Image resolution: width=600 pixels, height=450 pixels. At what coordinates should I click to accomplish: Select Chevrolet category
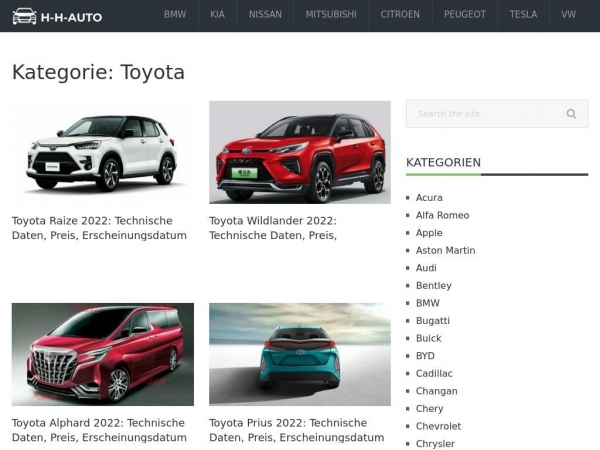(438, 427)
